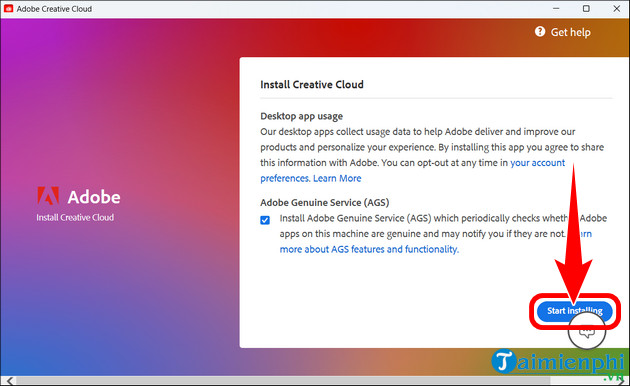This screenshot has width=630, height=386.
Task: Close the Adobe Creative Cloud window
Action: click(x=617, y=8)
